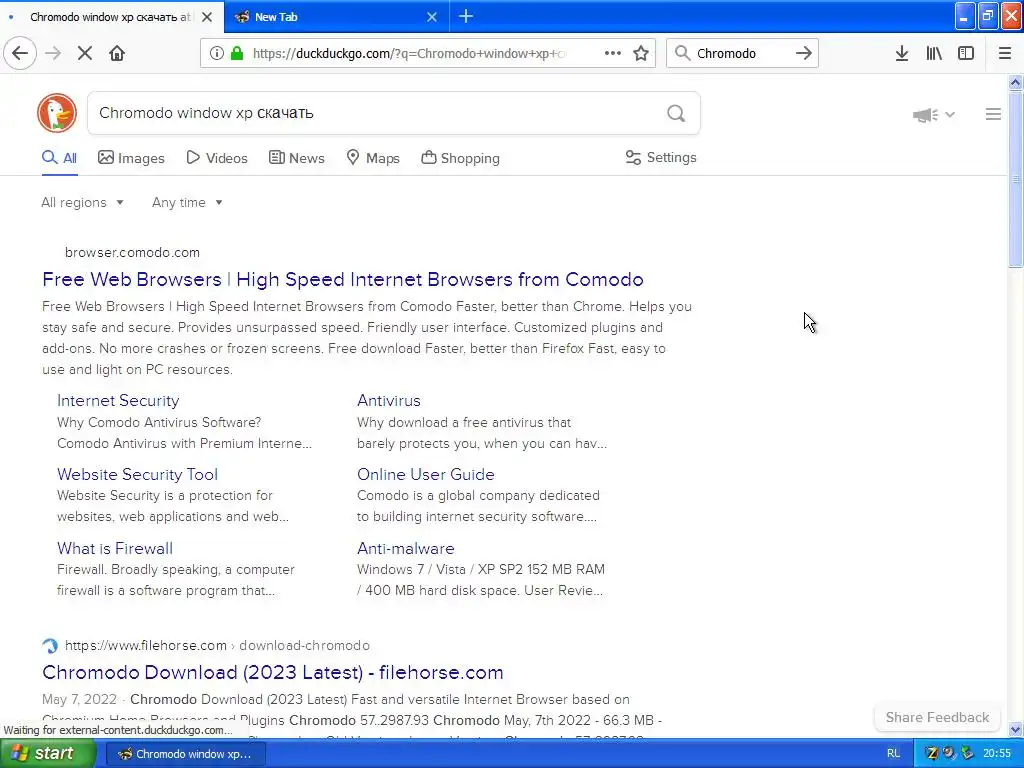Click the filehorse.com URL breadcrumb
The image size is (1024, 768).
click(217, 645)
